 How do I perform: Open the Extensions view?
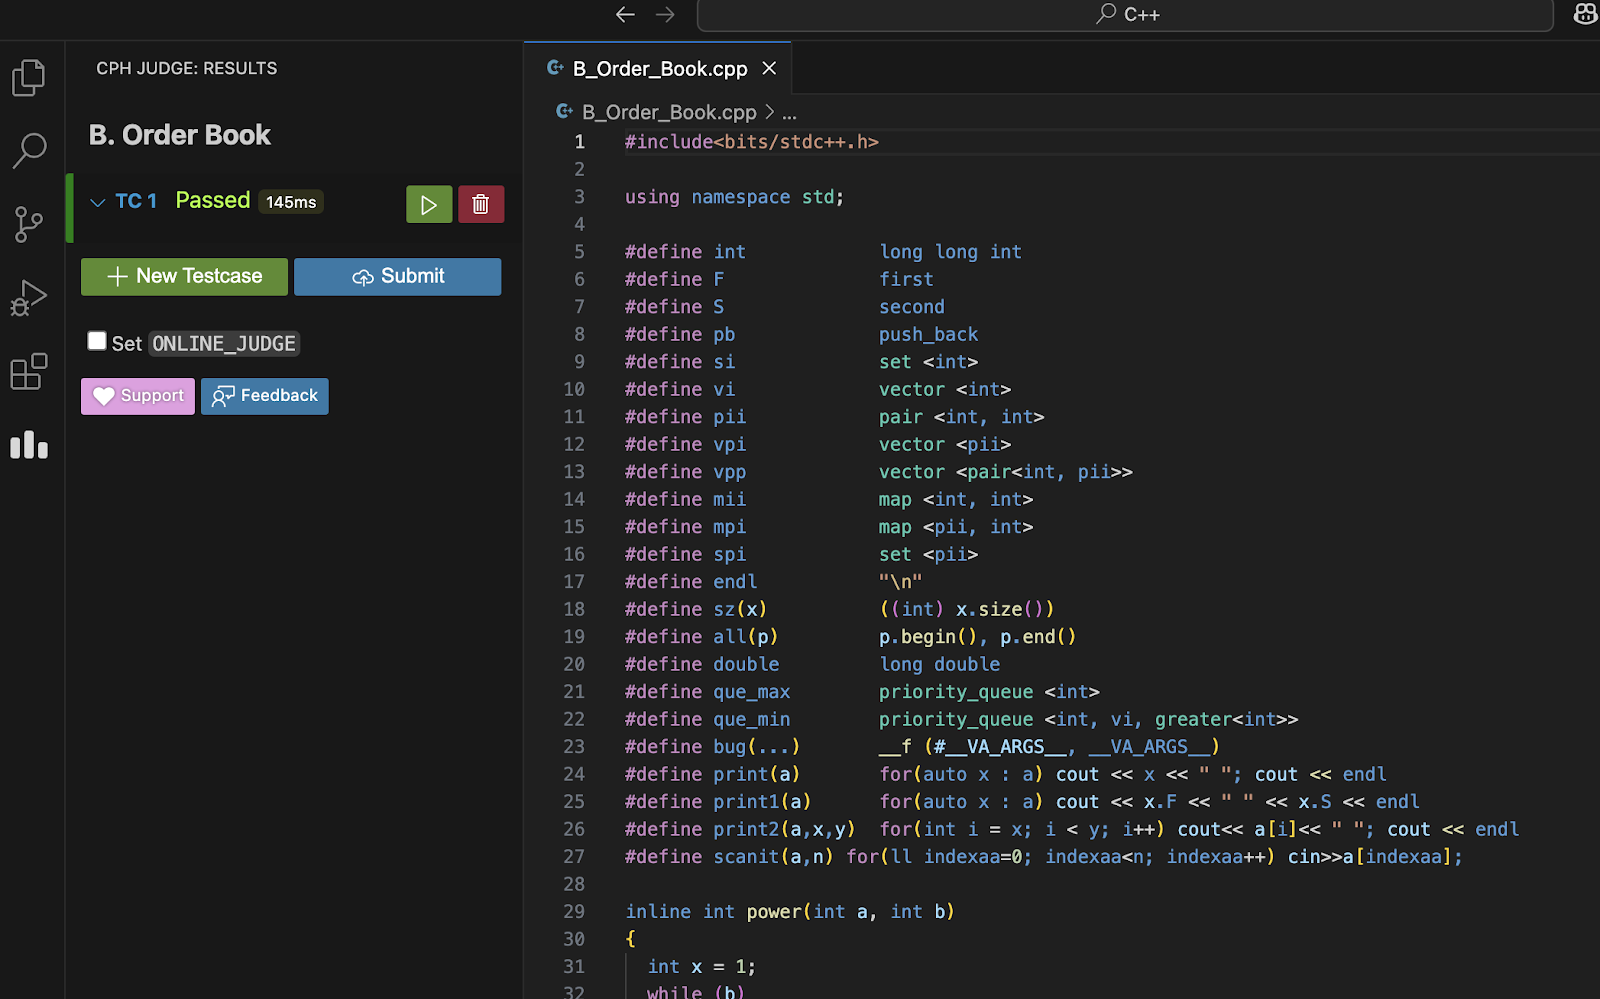[x=29, y=371]
